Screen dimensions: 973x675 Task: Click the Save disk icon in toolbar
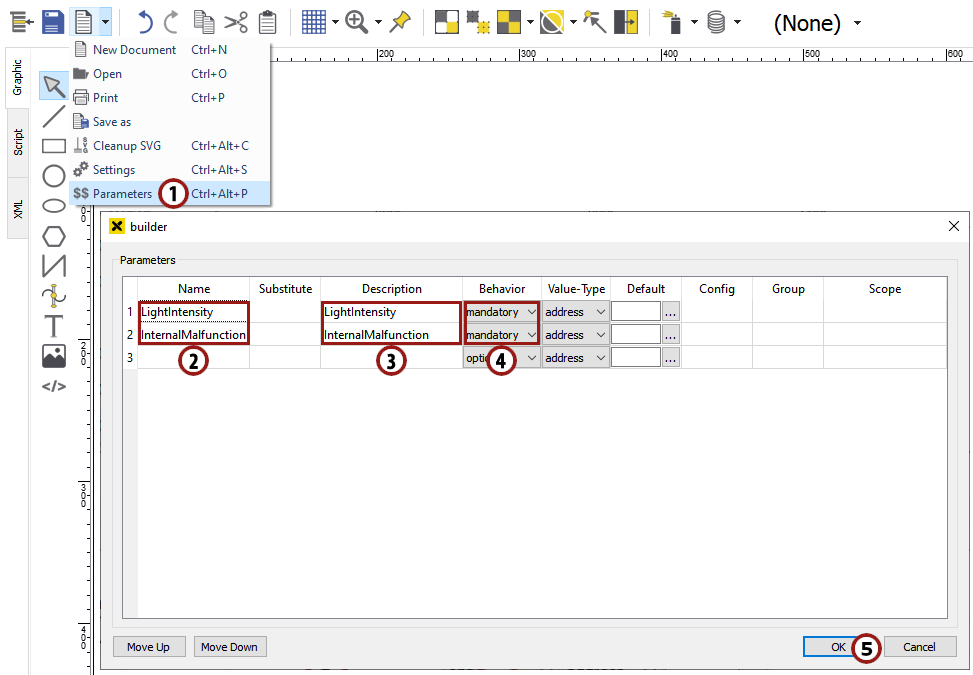(53, 22)
